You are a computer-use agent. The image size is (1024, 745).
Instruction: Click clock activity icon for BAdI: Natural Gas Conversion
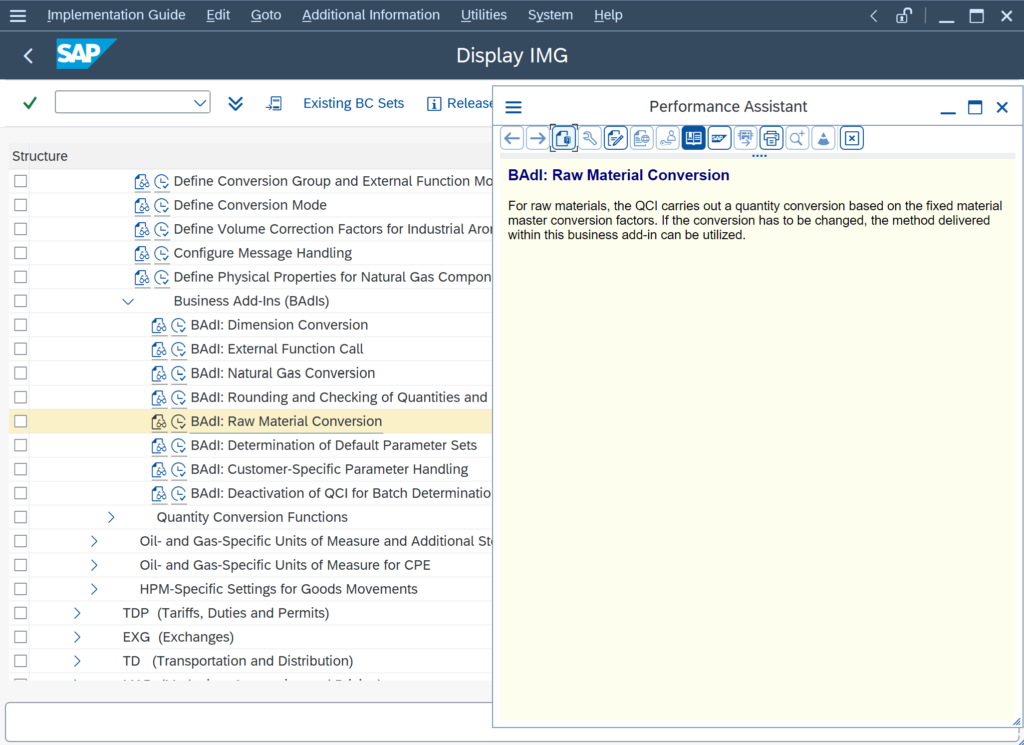pyautogui.click(x=178, y=373)
